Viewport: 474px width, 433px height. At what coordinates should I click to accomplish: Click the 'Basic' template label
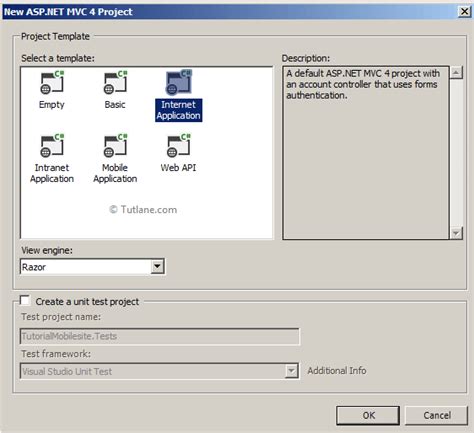[x=115, y=105]
